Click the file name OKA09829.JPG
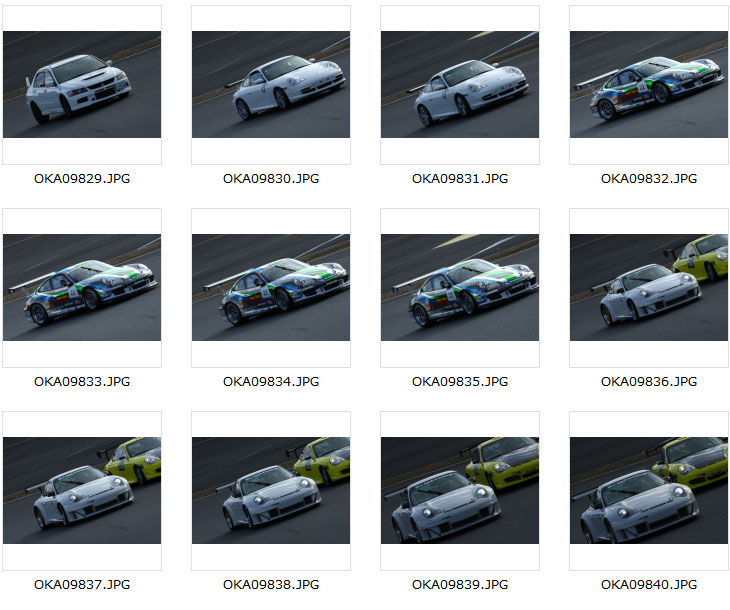 (82, 179)
